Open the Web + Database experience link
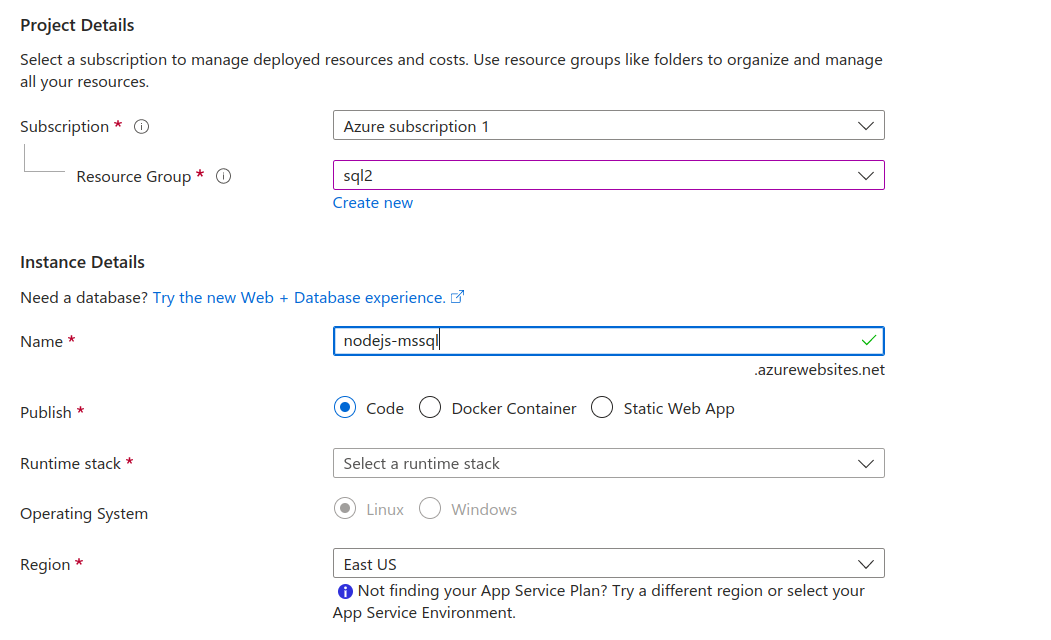This screenshot has height=640, width=1051. 299,298
